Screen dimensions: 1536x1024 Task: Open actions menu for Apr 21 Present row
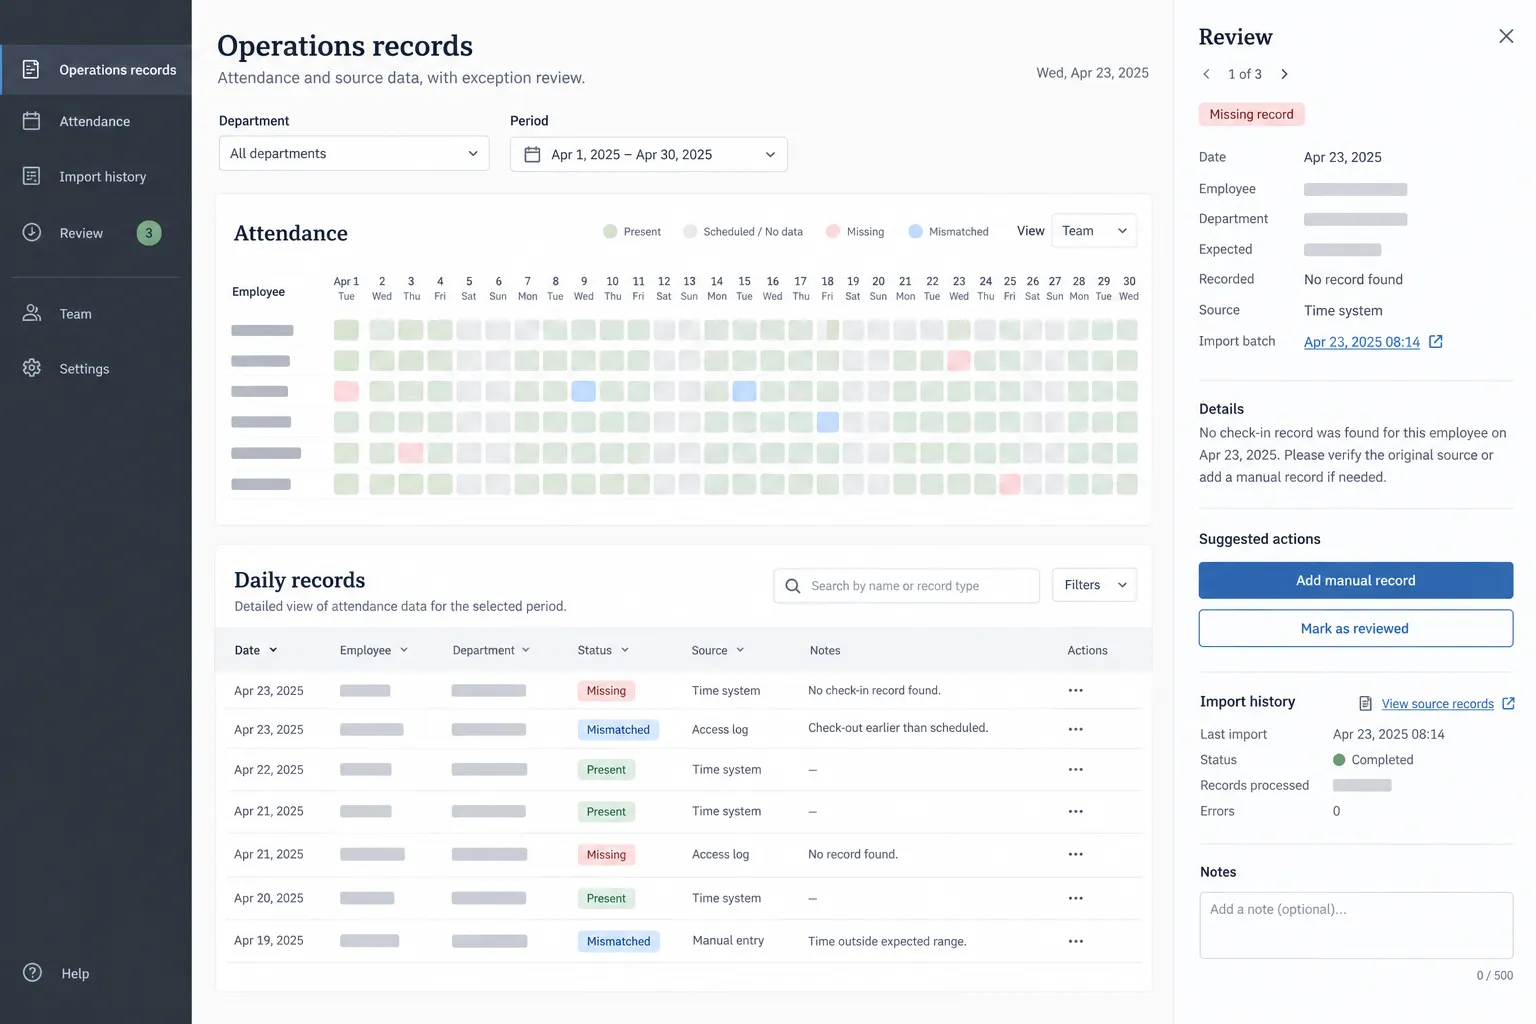(1076, 811)
